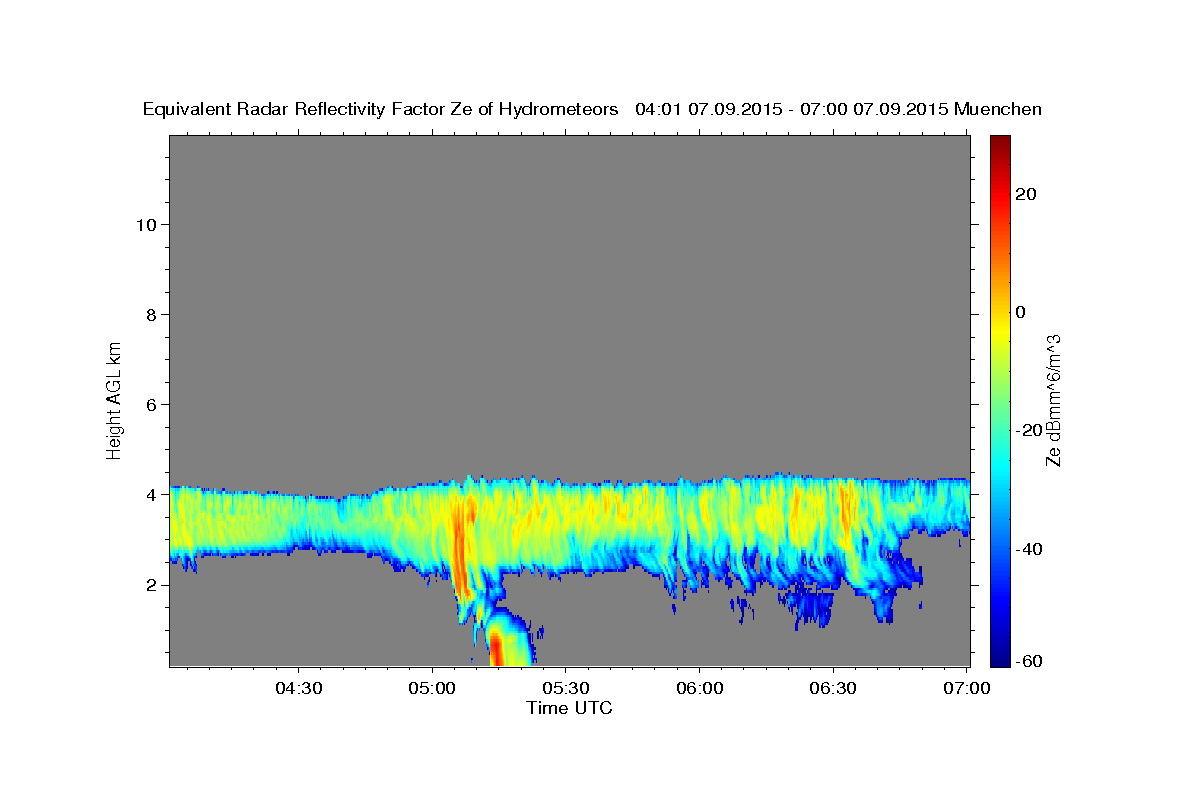
Task: Click the '07:00' time tick label
Action: pyautogui.click(x=966, y=688)
